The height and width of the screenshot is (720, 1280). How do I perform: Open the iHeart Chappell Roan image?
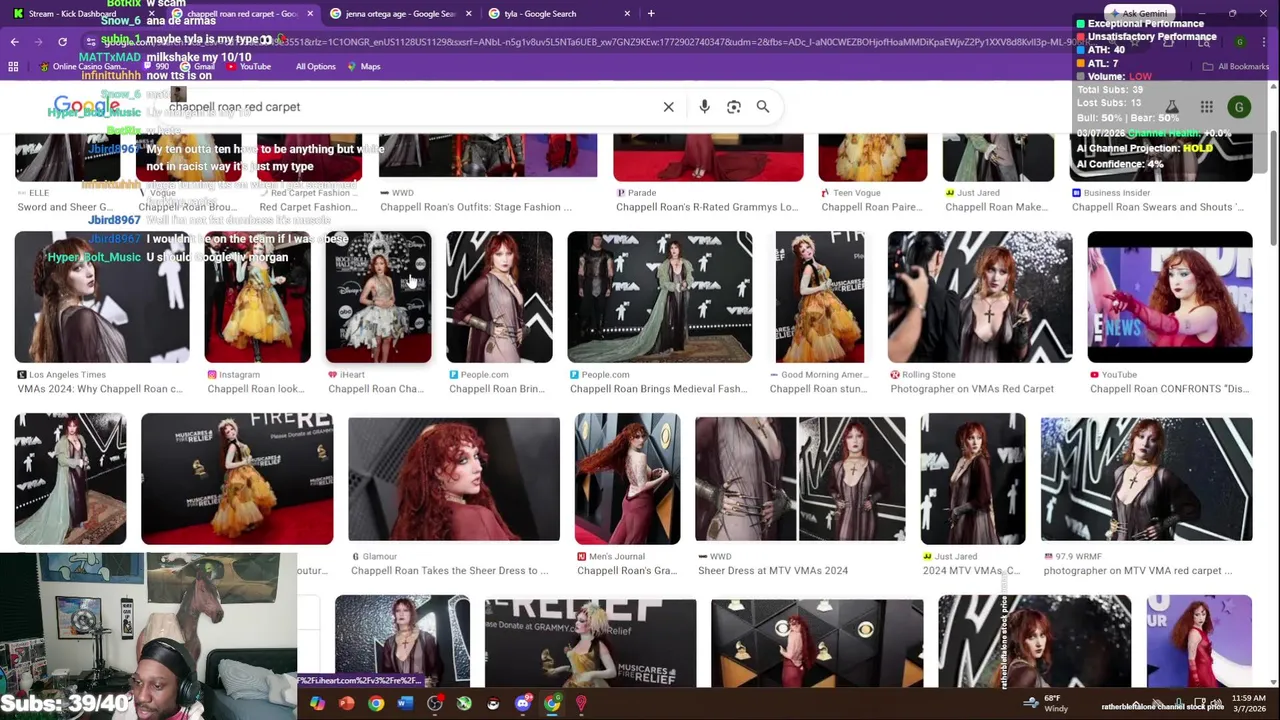point(378,297)
